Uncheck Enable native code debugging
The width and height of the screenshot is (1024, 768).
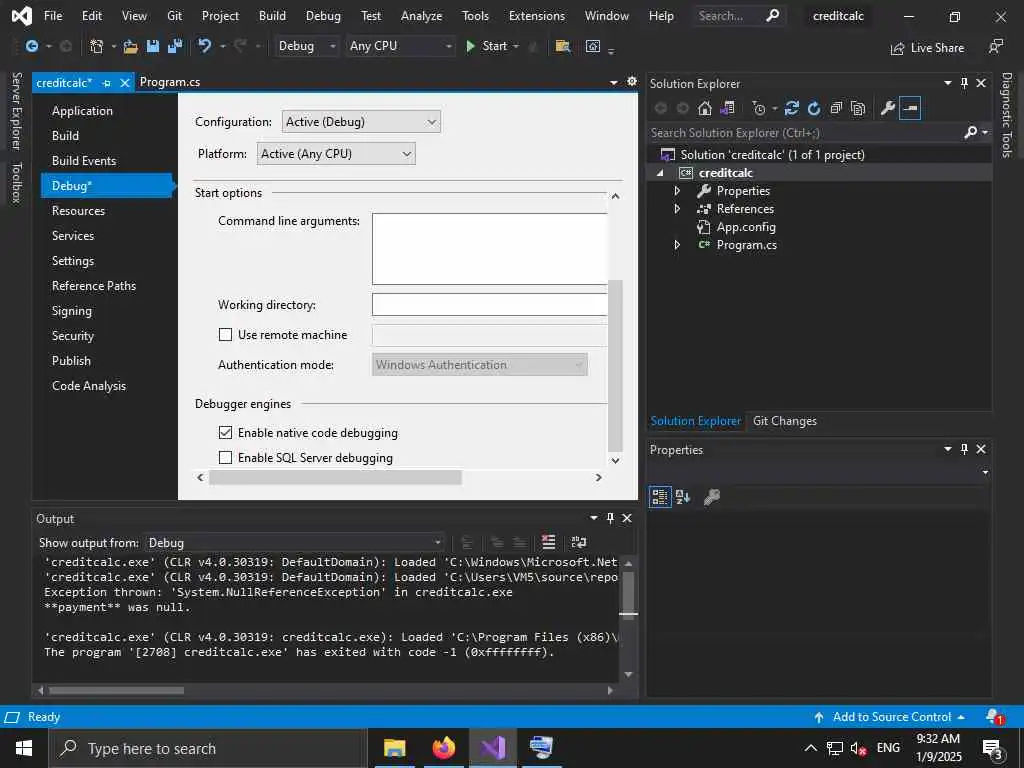(x=225, y=432)
